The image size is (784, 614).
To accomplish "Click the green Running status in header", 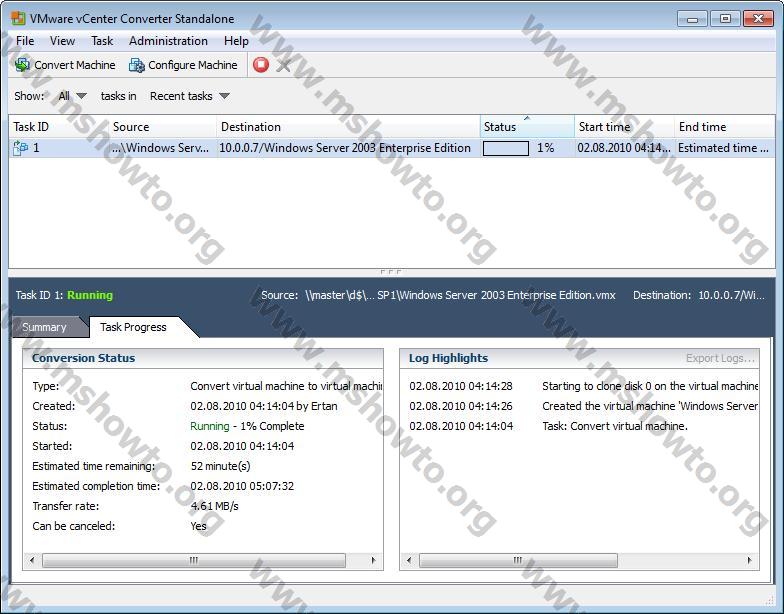I will [x=90, y=295].
